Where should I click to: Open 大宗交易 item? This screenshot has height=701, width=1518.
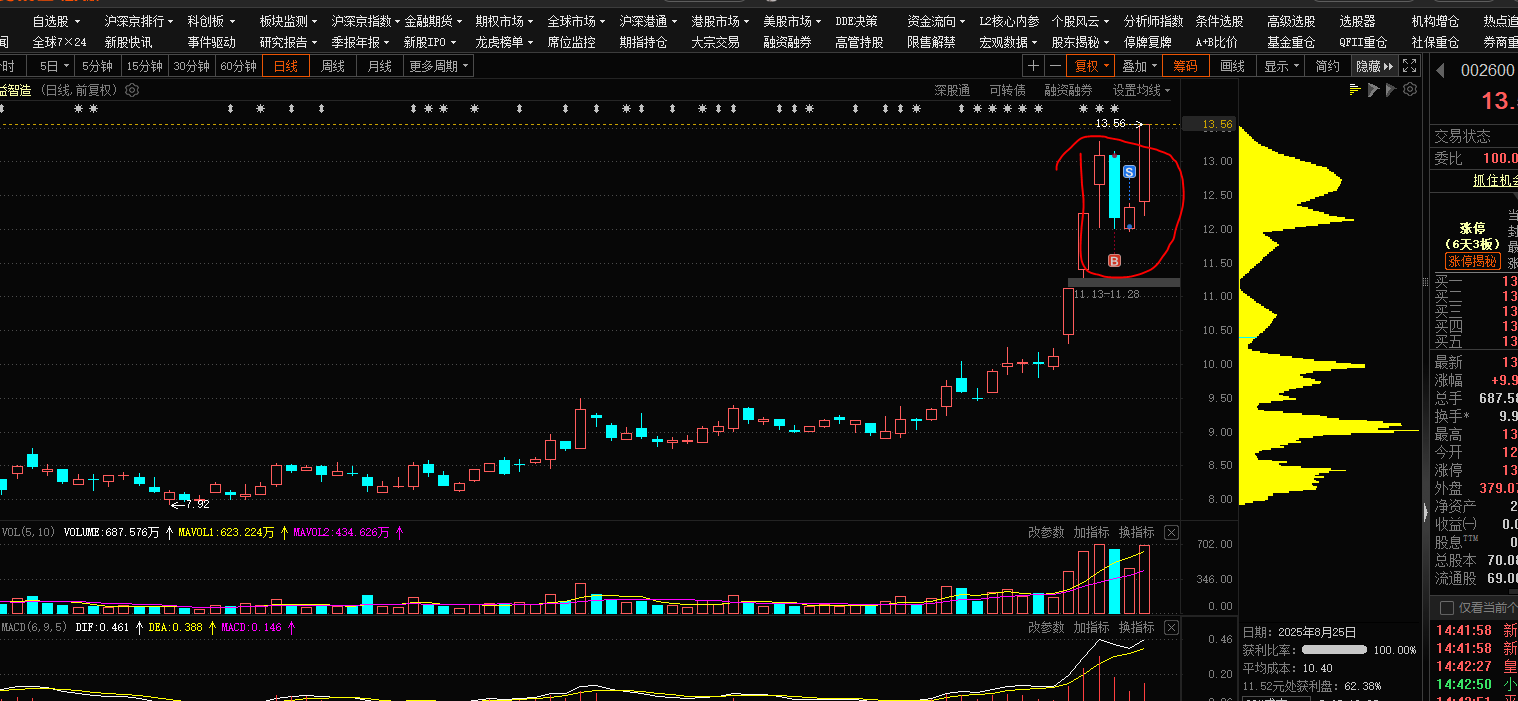coord(715,42)
